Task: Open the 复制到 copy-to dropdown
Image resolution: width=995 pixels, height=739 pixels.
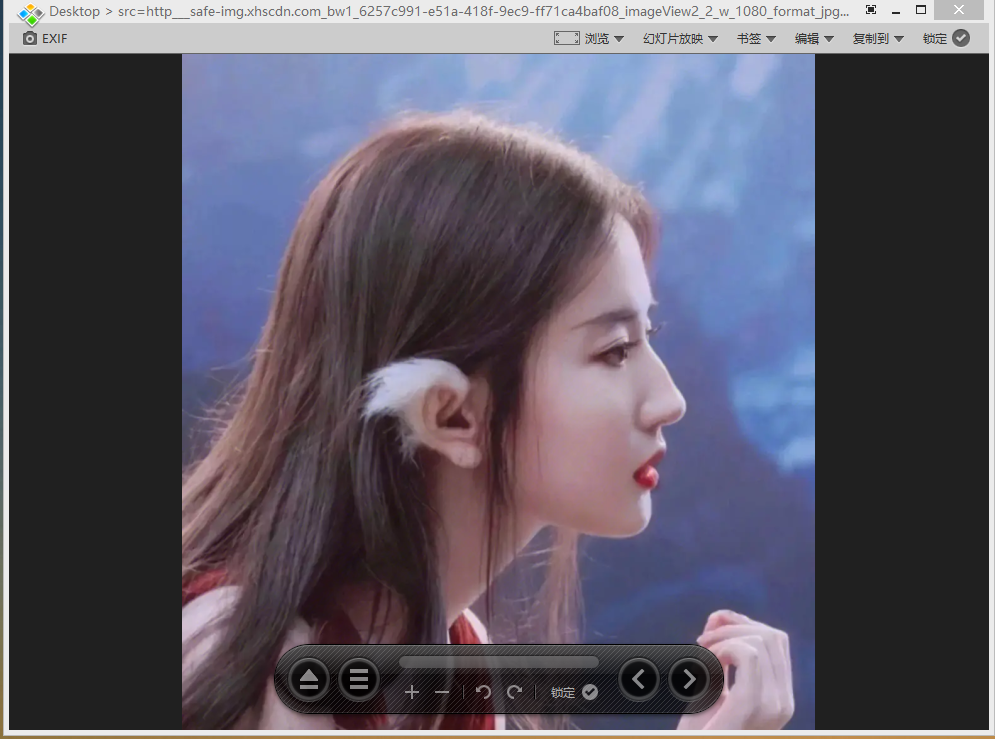Action: [878, 39]
